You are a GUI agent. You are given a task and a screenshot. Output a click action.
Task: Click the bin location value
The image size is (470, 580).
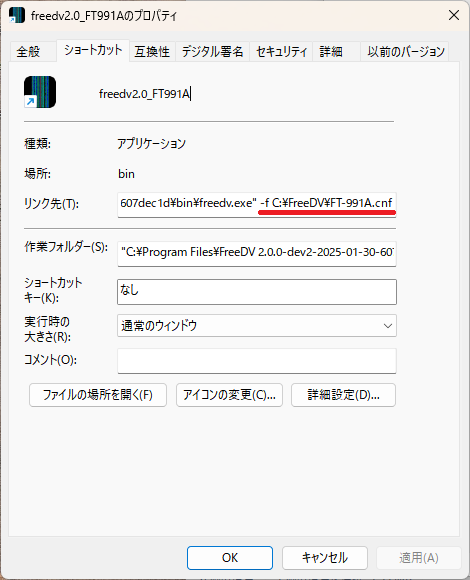tap(126, 174)
